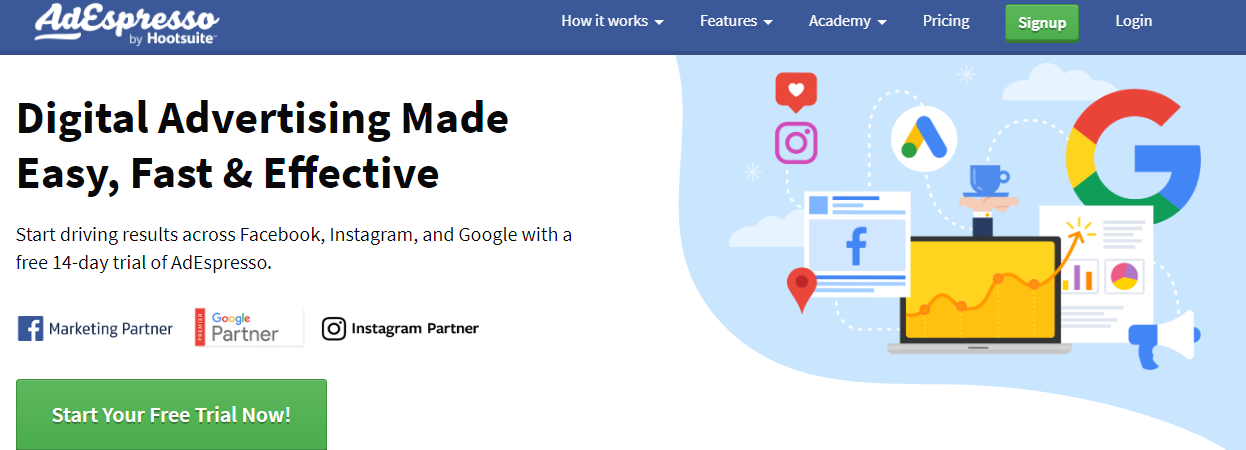Click the bar chart icon in report

pyautogui.click(x=1079, y=276)
